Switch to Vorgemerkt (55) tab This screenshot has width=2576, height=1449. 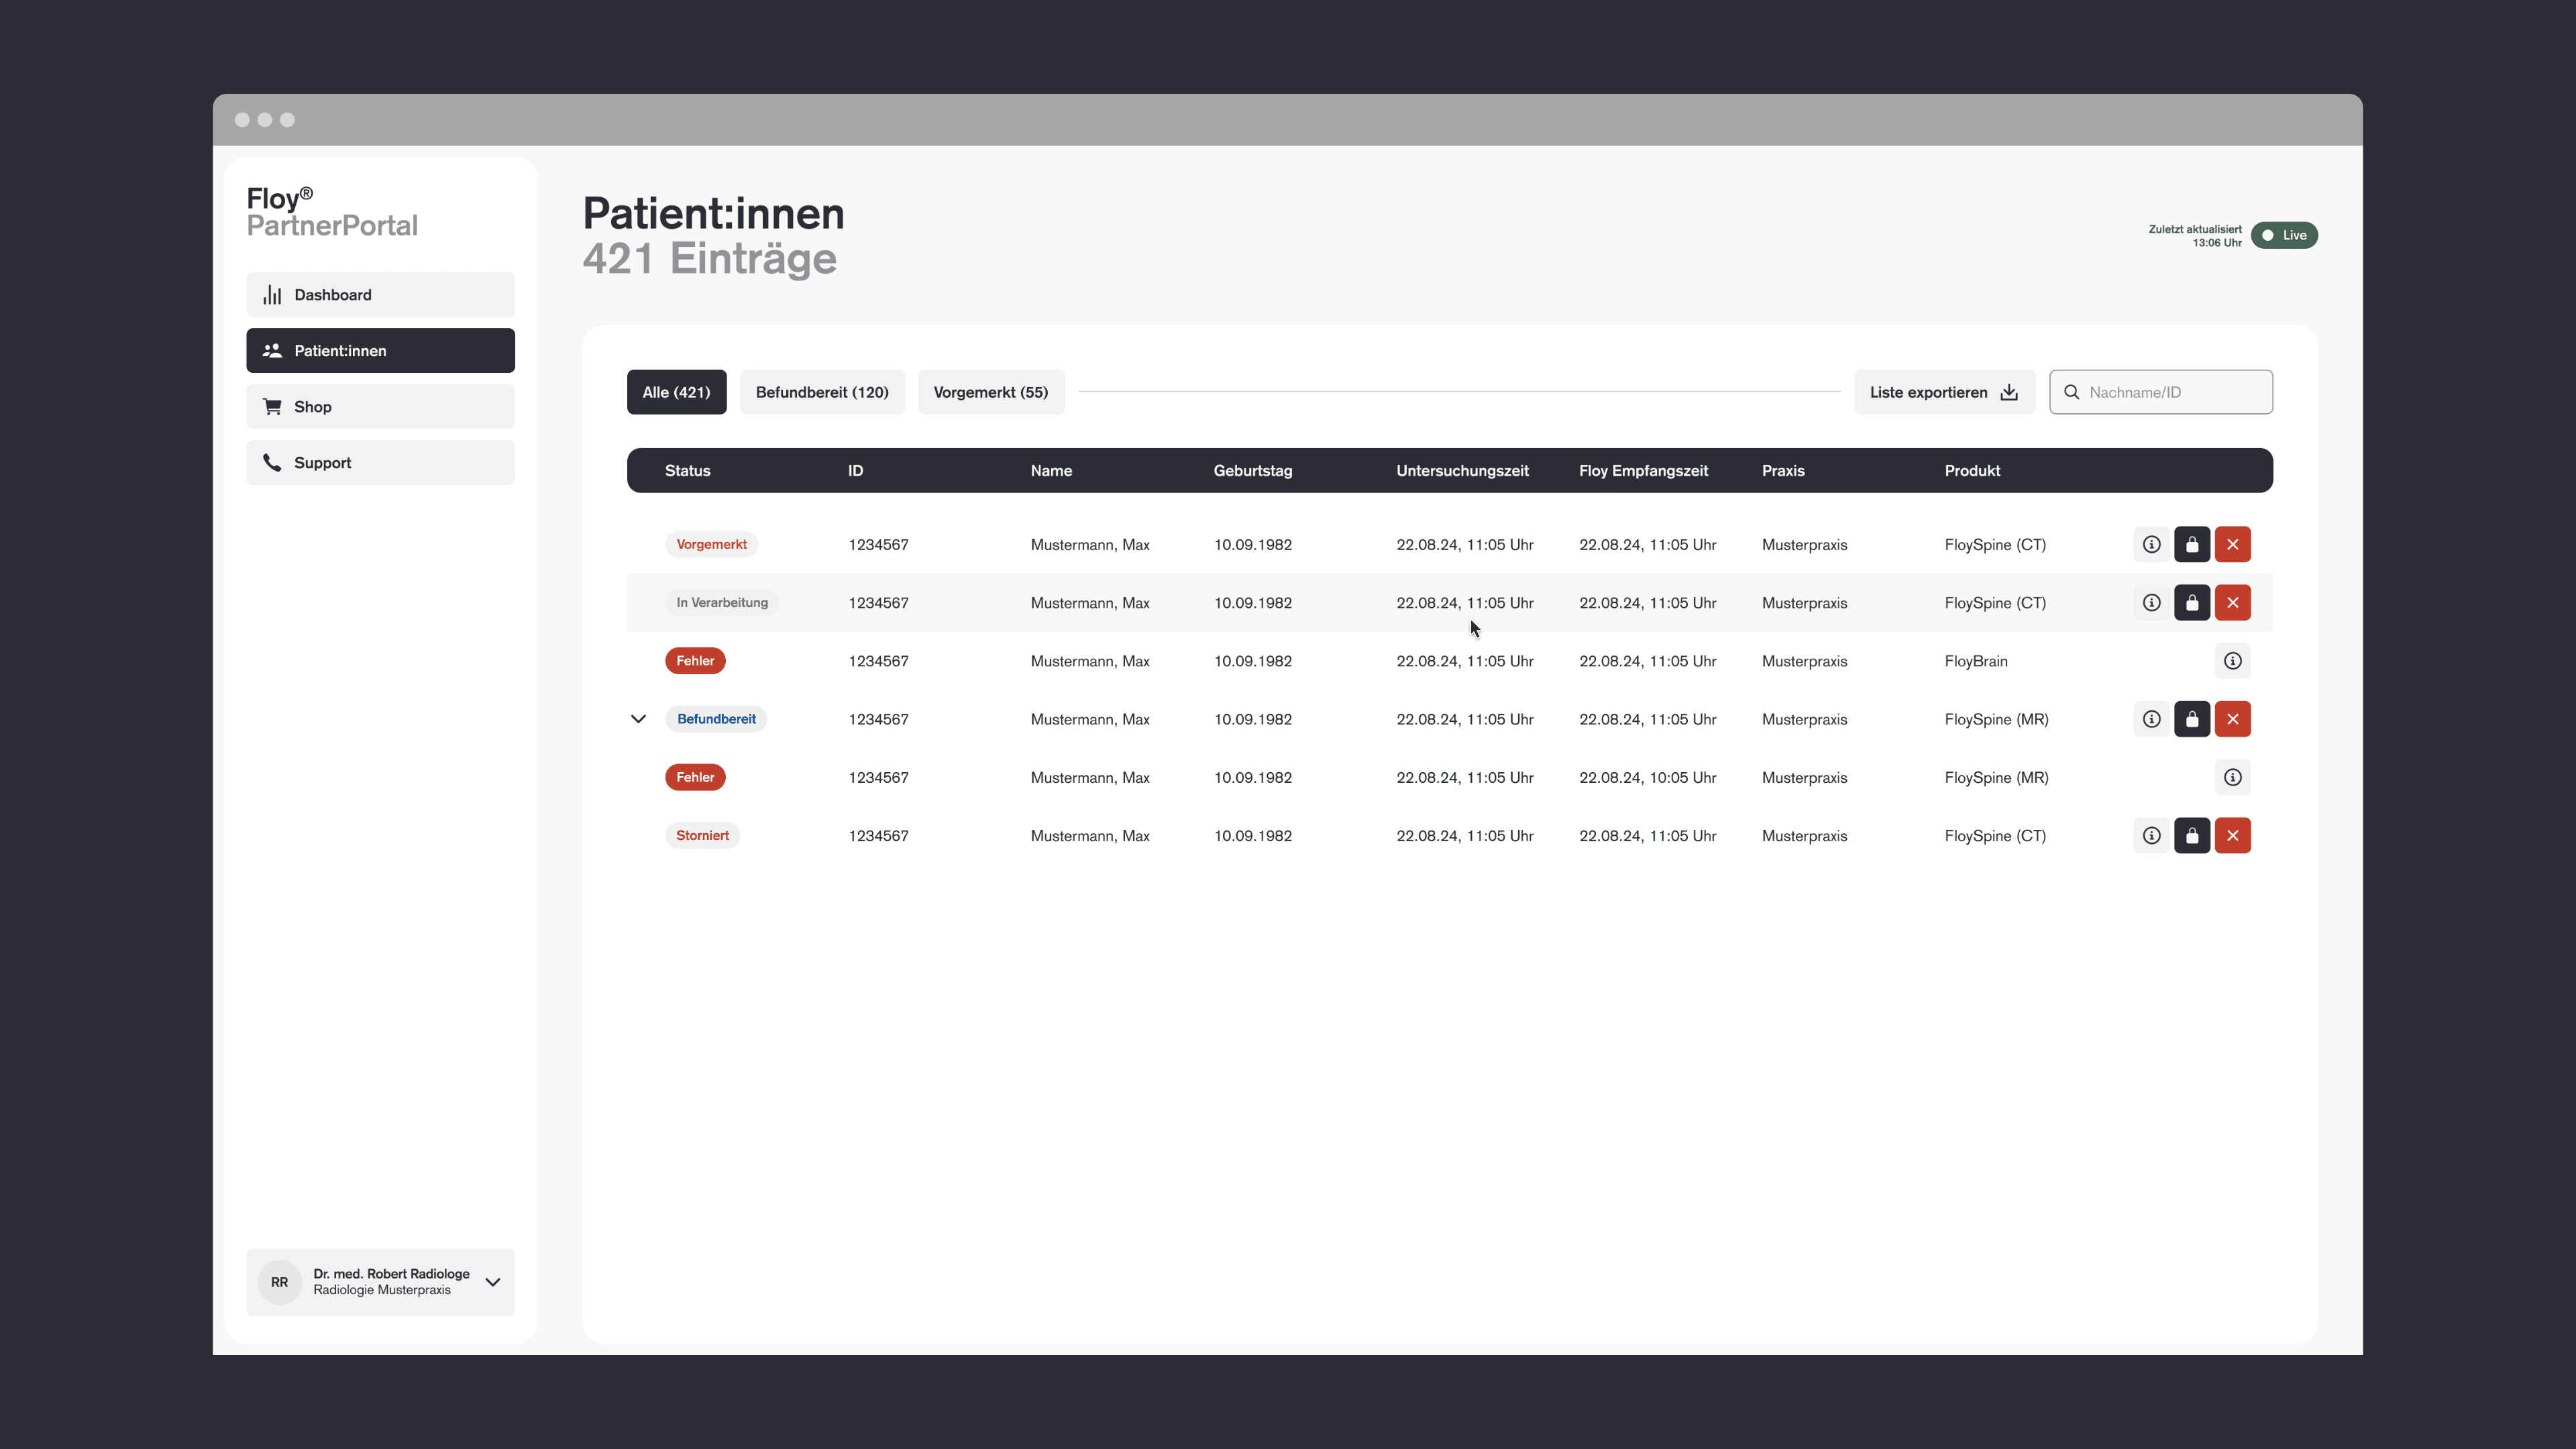click(x=990, y=392)
